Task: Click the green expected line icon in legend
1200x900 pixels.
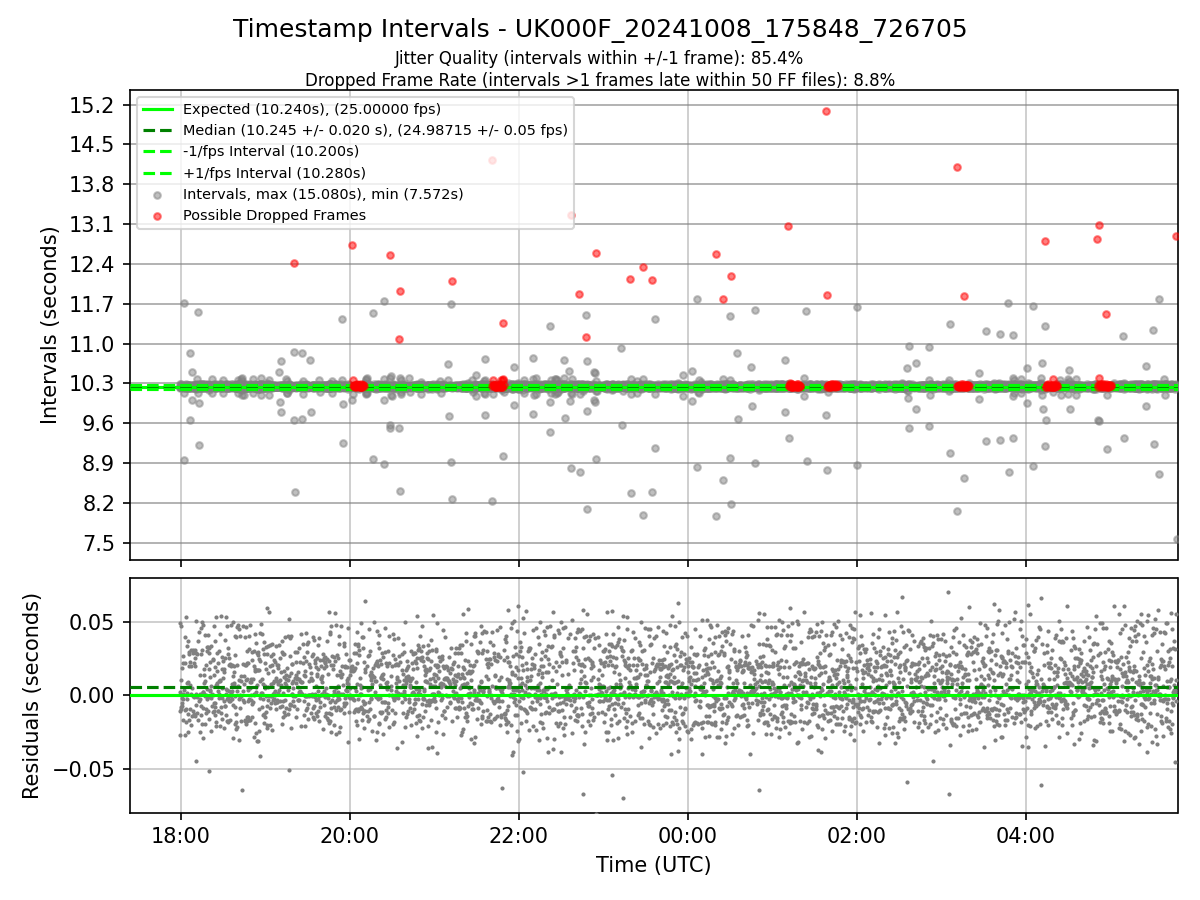Action: coord(158,110)
